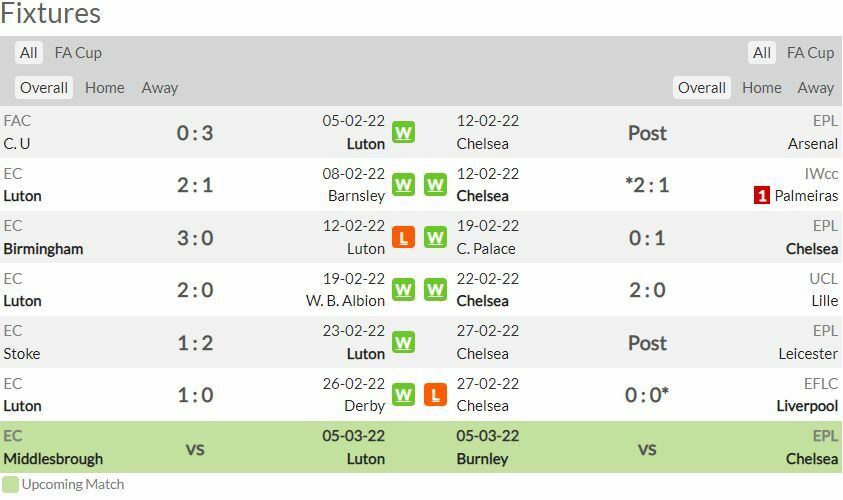Image resolution: width=843 pixels, height=500 pixels.
Task: Select the left All filter tab
Action: point(29,53)
